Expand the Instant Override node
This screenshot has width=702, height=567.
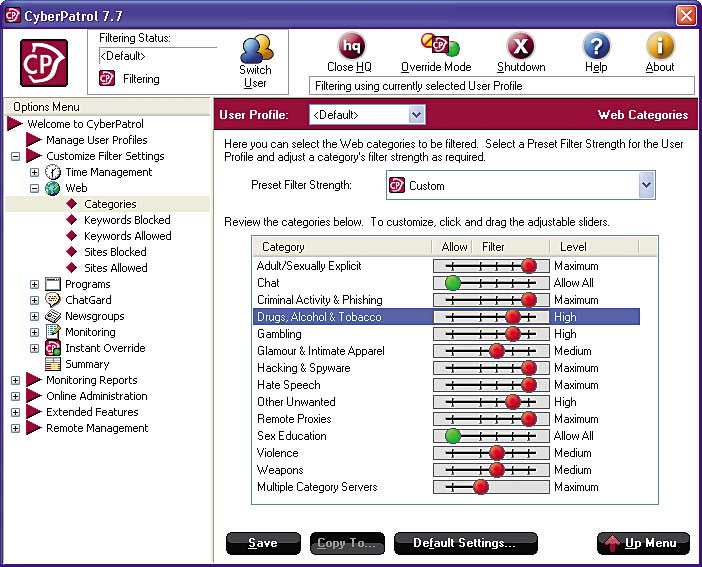coord(34,348)
